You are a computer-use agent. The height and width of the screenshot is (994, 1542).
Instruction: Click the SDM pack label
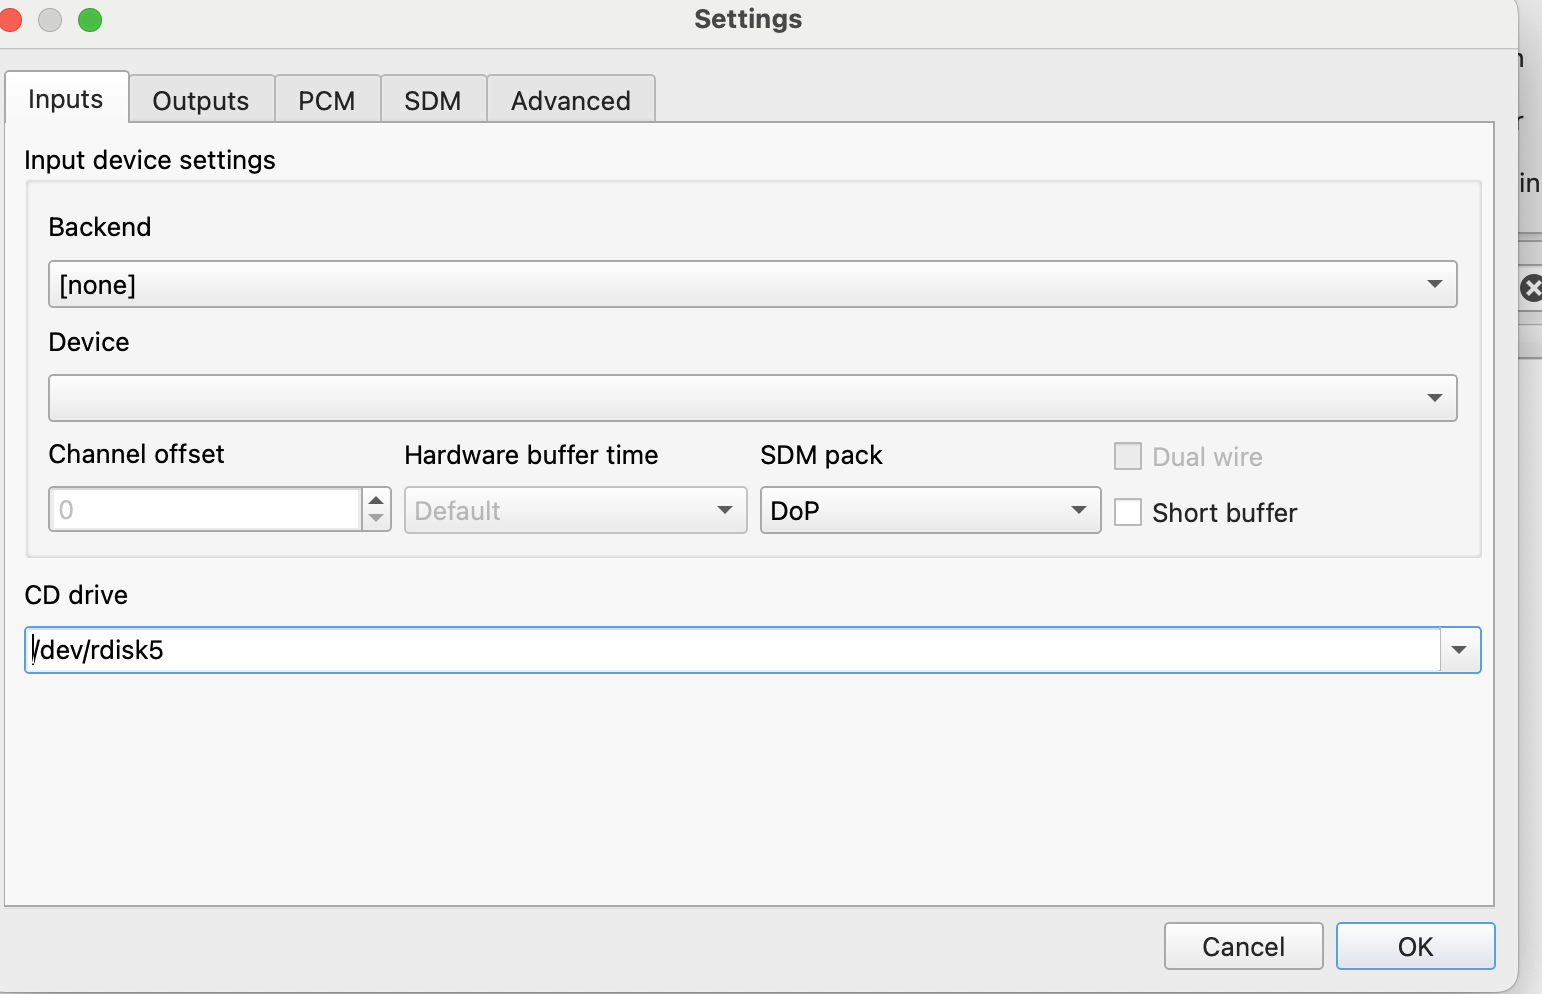pos(821,455)
